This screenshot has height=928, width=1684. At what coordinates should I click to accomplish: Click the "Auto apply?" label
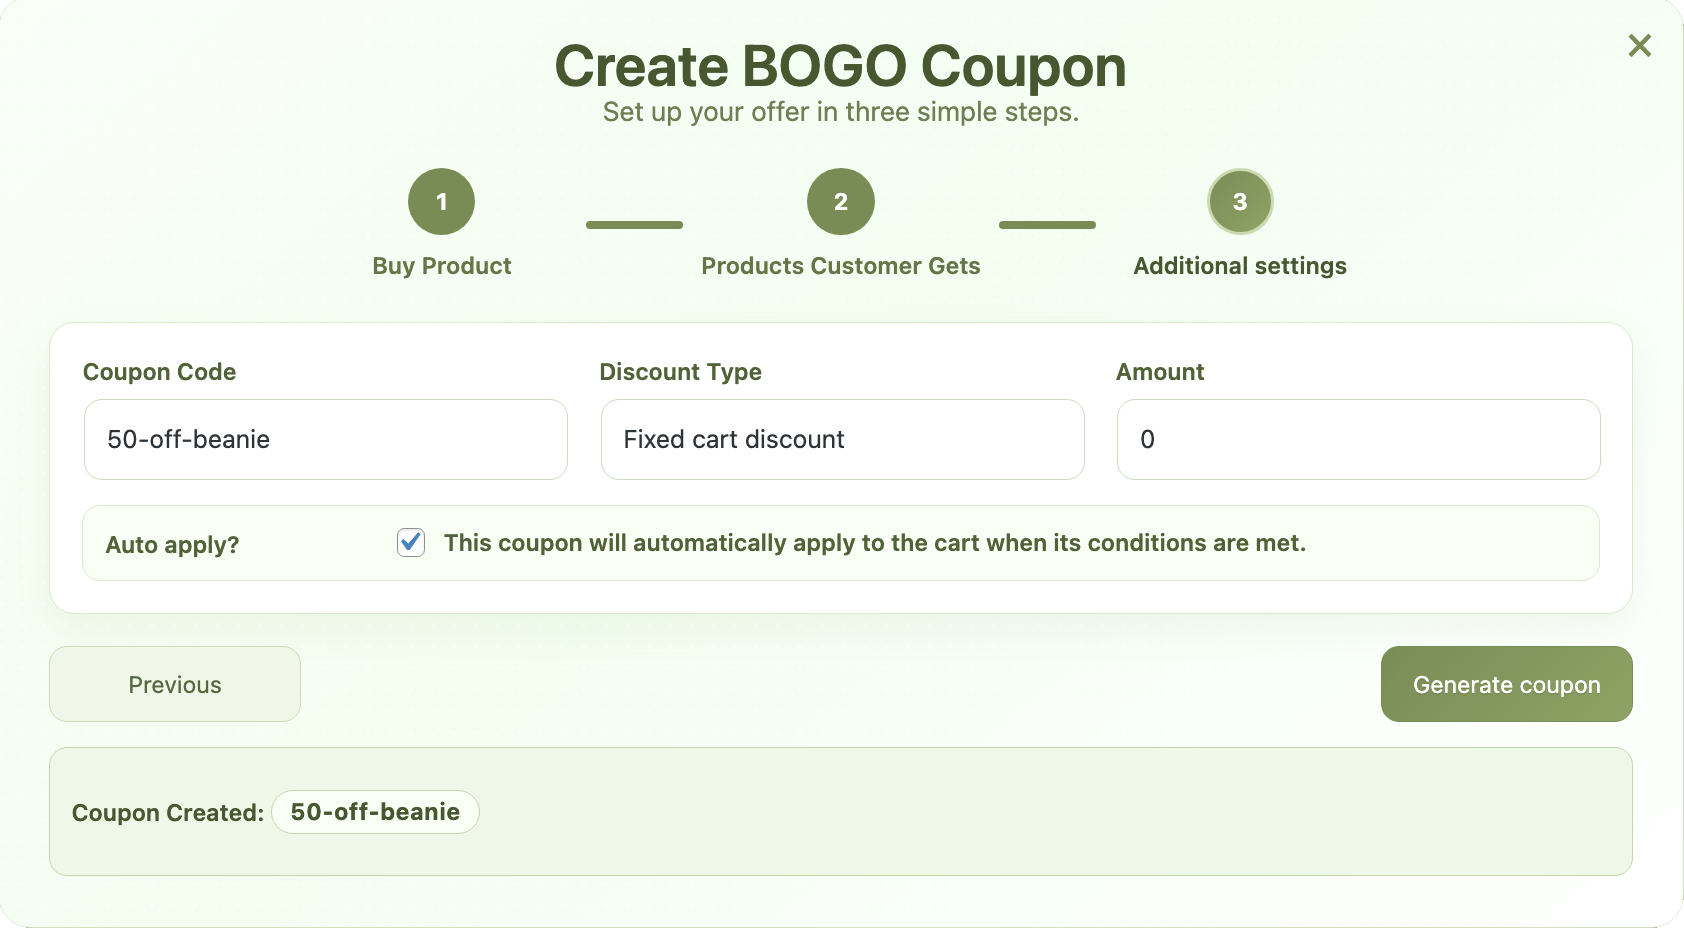[172, 545]
